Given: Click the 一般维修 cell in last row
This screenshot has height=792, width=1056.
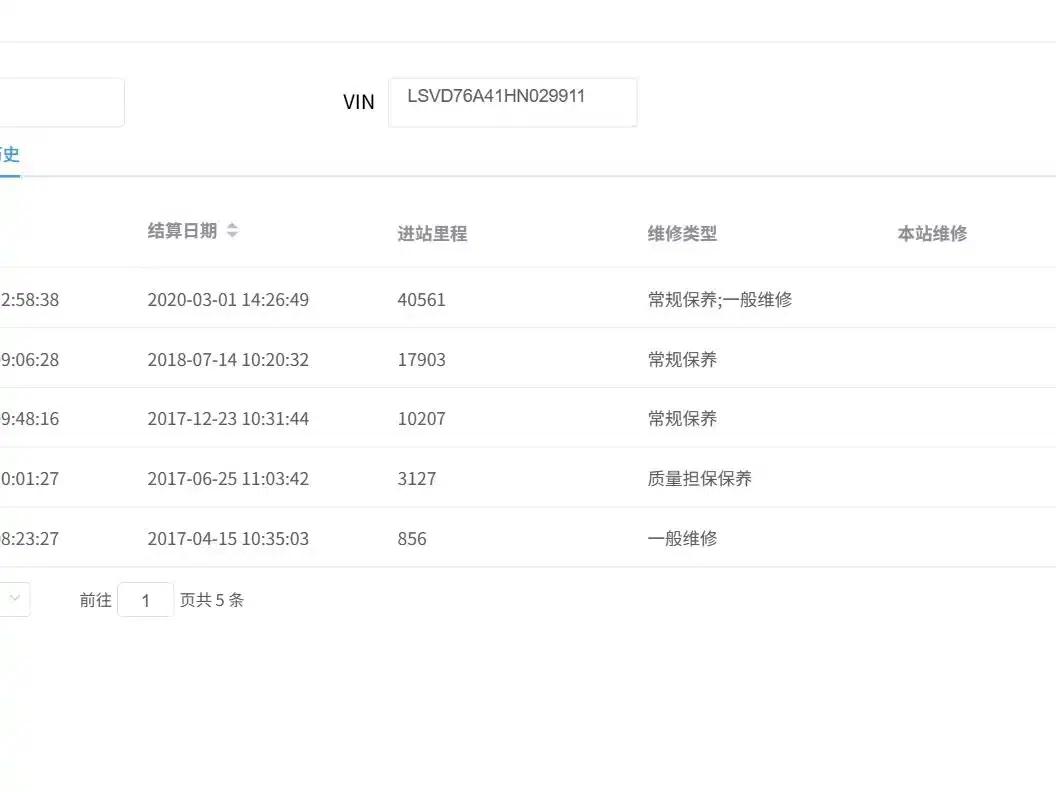Looking at the screenshot, I should 682,539.
